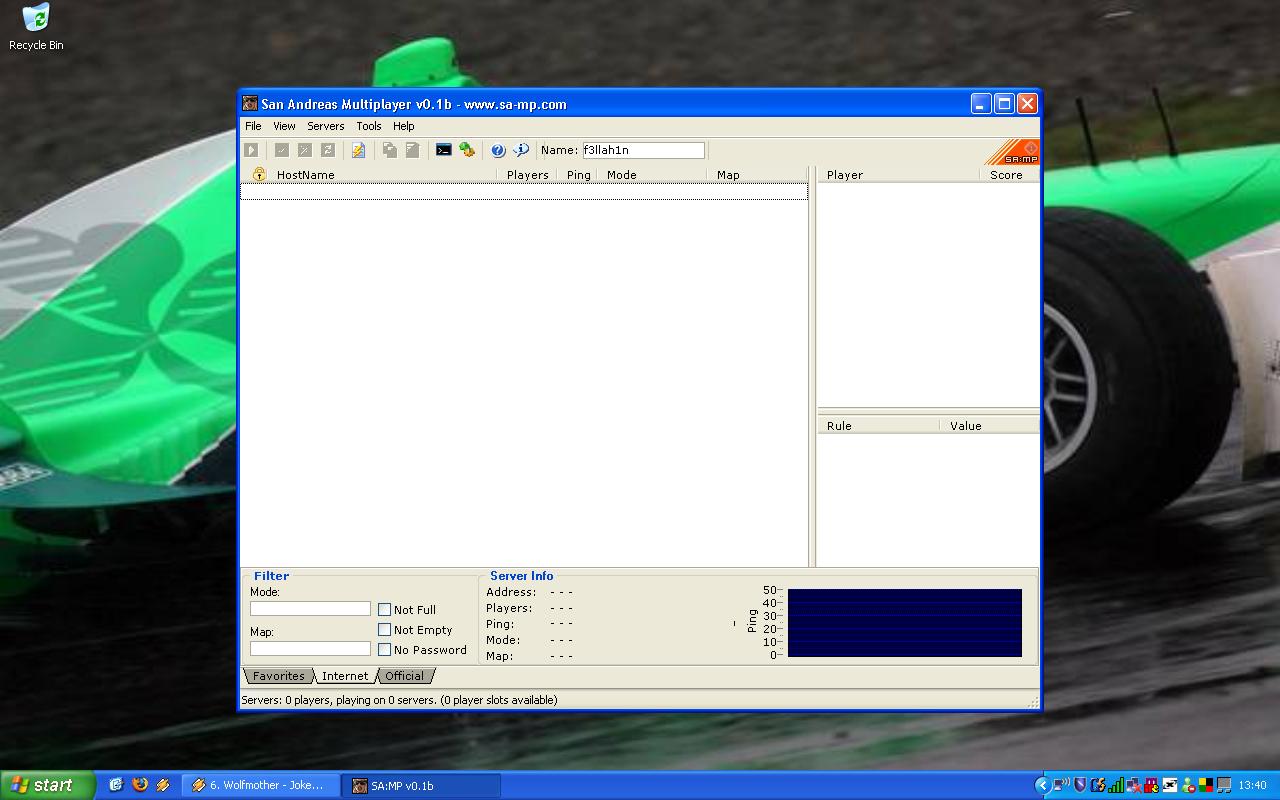Click the Windows start button
This screenshot has height=800, width=1280.
tap(47, 785)
